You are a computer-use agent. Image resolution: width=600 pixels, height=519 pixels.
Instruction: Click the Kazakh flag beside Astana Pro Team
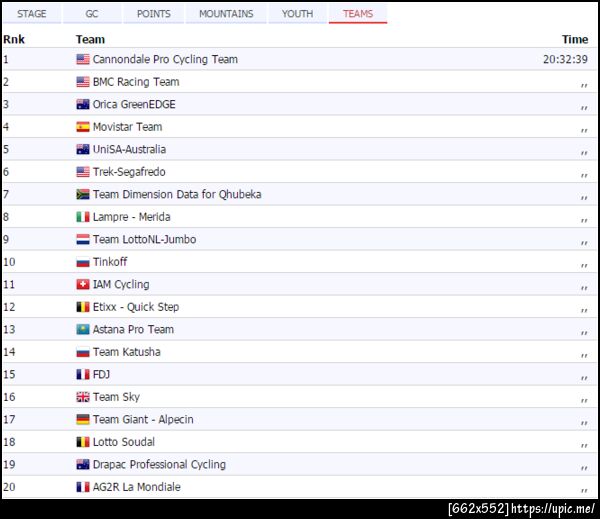point(83,330)
